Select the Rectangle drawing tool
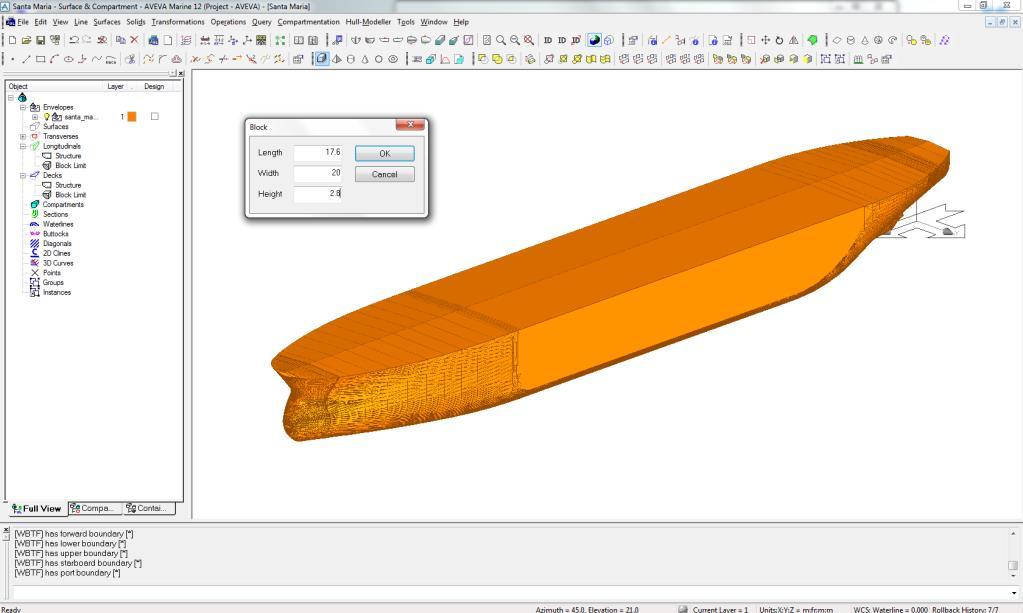The width and height of the screenshot is (1023, 613). pos(40,59)
